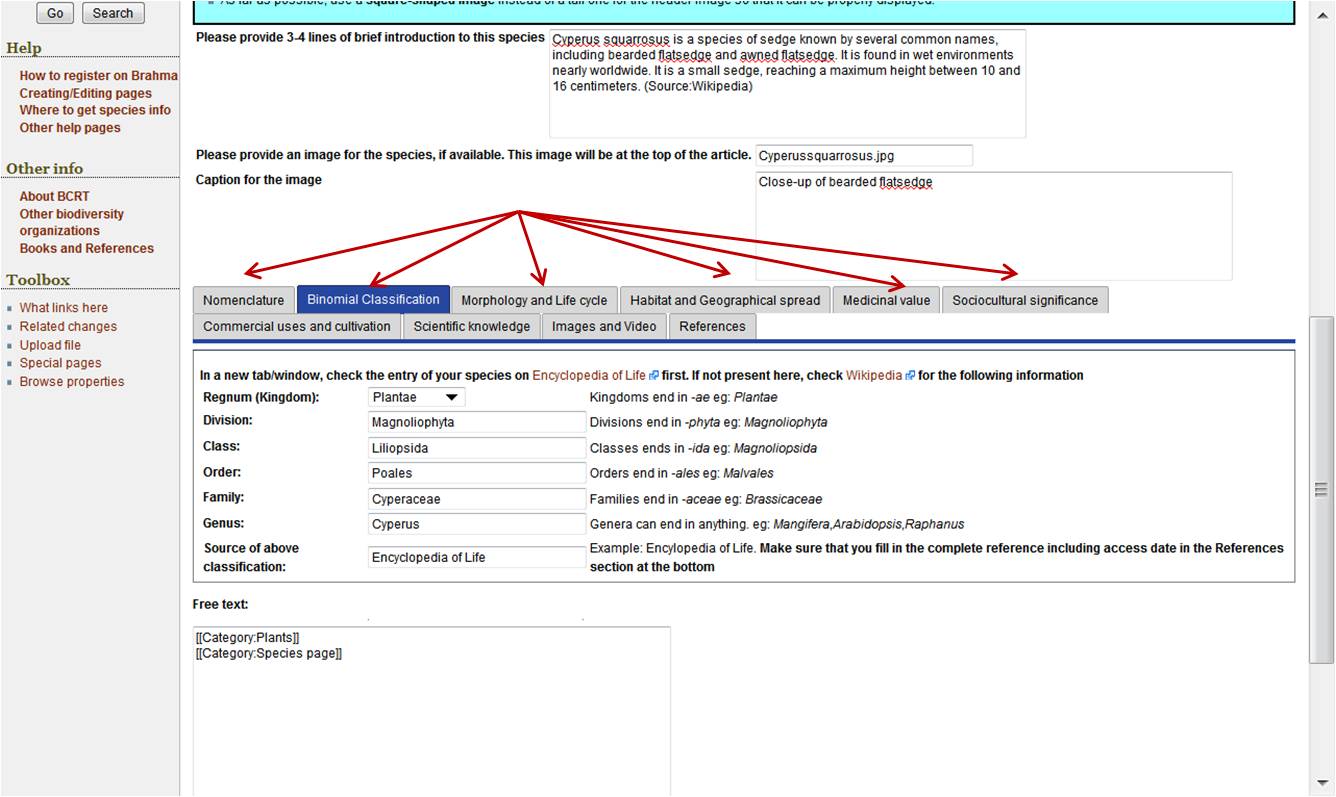Open Where to get species info link
This screenshot has width=1336, height=797.
pos(95,110)
